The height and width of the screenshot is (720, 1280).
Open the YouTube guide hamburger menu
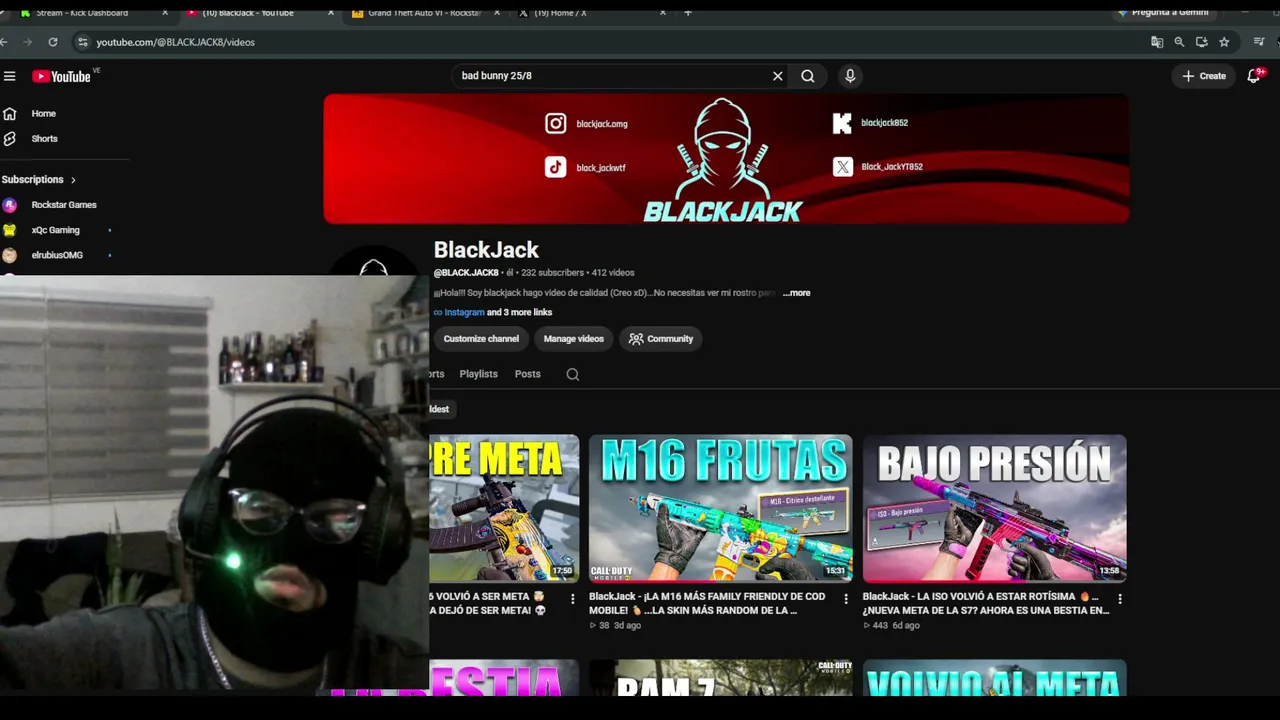pyautogui.click(x=10, y=76)
